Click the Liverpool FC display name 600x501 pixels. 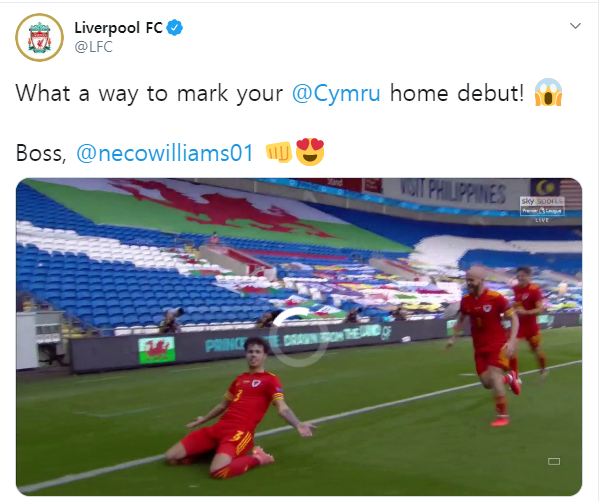click(119, 28)
